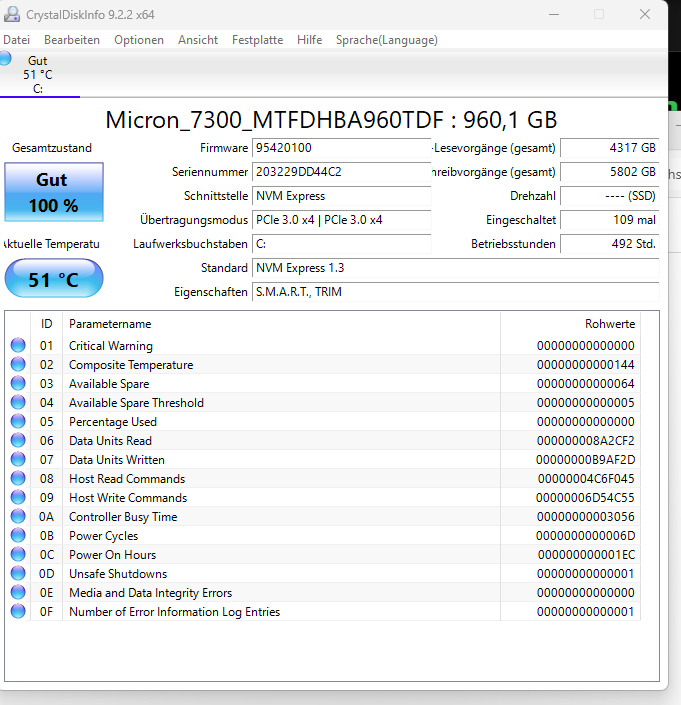Click the CrystalDiskInfo app icon in title bar
The width and height of the screenshot is (681, 705).
[12, 14]
